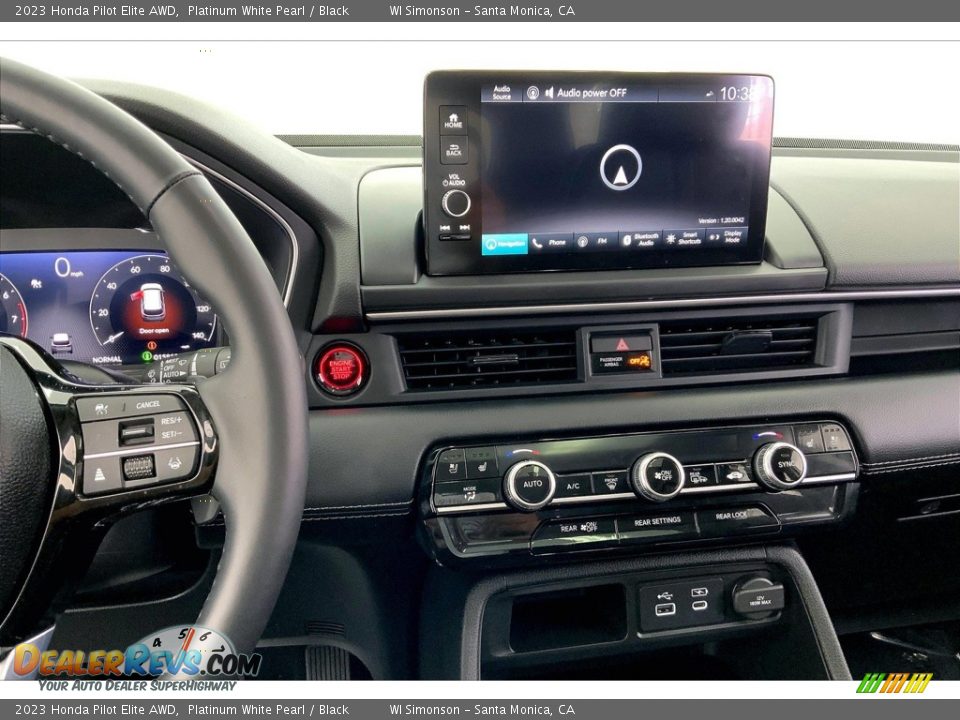Tap the compass arrow icon on screen
Image resolution: width=960 pixels, height=720 pixels.
620,167
